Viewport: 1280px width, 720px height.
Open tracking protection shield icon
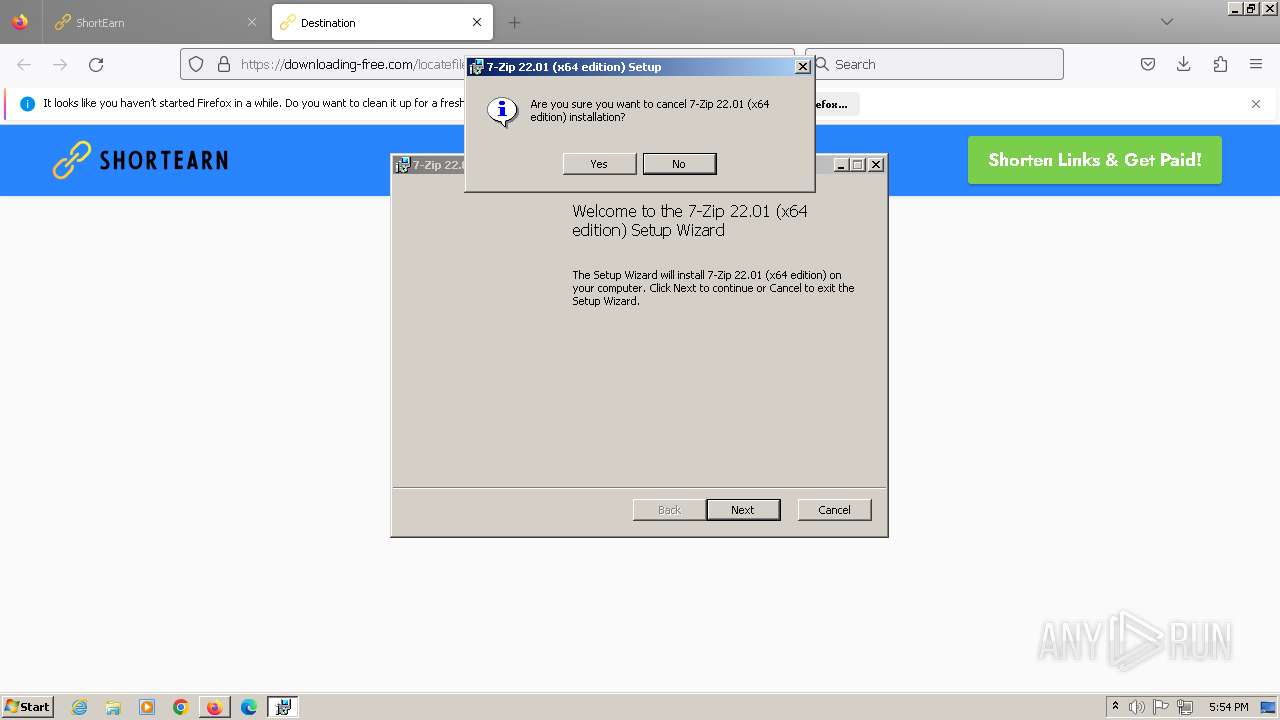pos(196,64)
